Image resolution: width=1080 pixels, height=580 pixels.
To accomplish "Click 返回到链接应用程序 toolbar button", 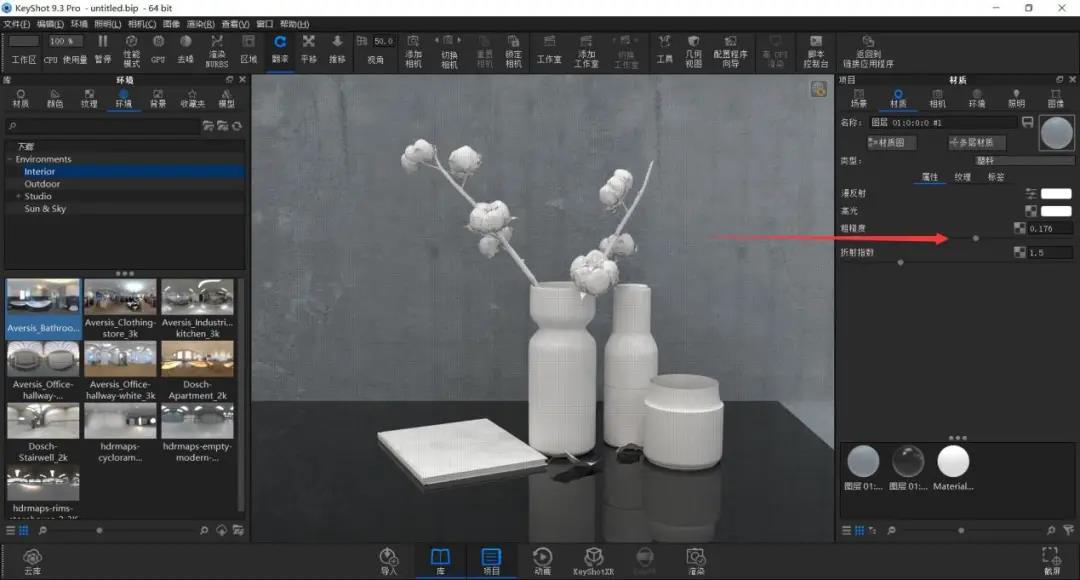I will (868, 51).
